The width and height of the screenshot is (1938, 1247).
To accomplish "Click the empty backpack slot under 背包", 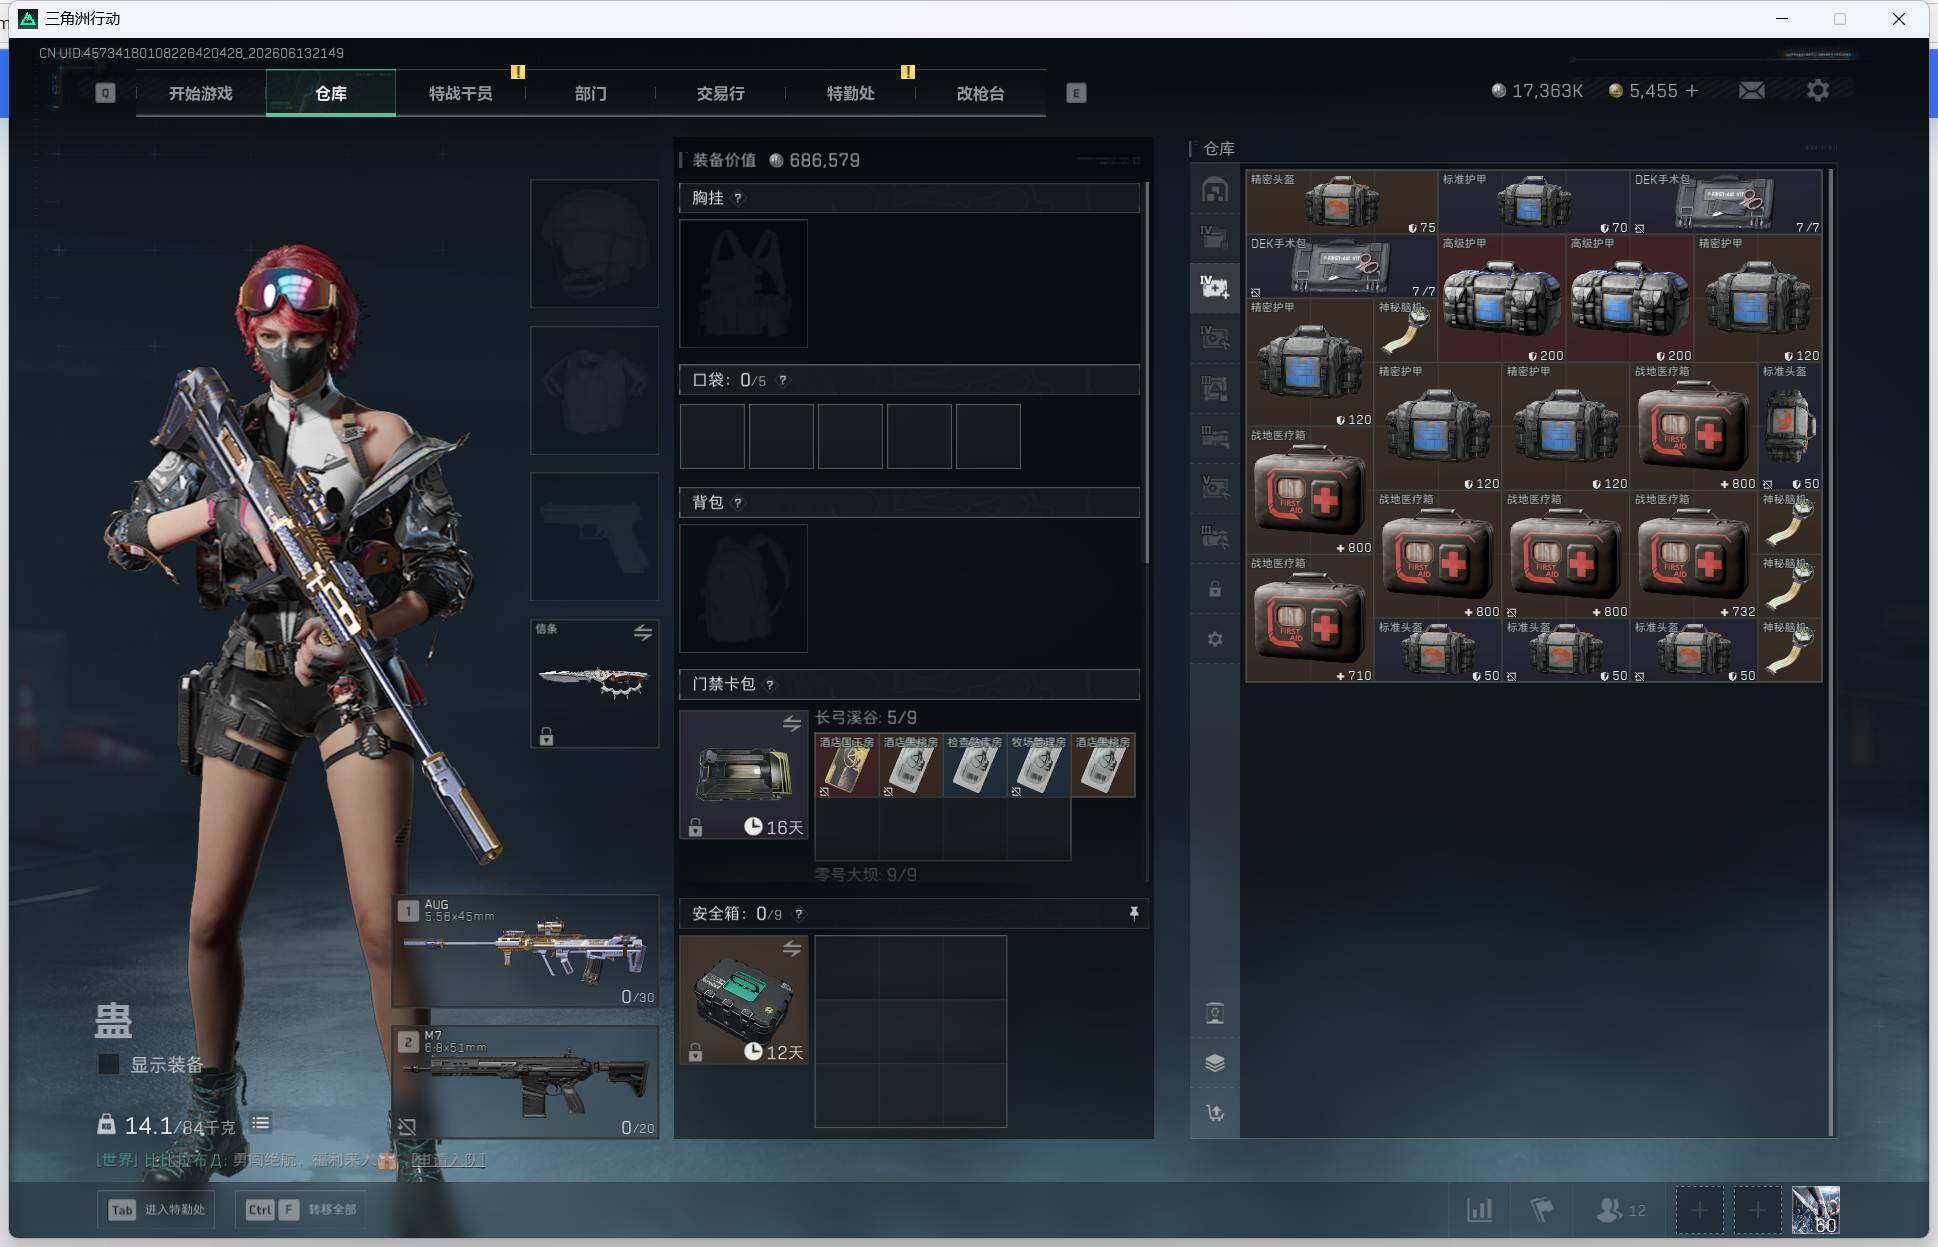I will click(x=743, y=588).
